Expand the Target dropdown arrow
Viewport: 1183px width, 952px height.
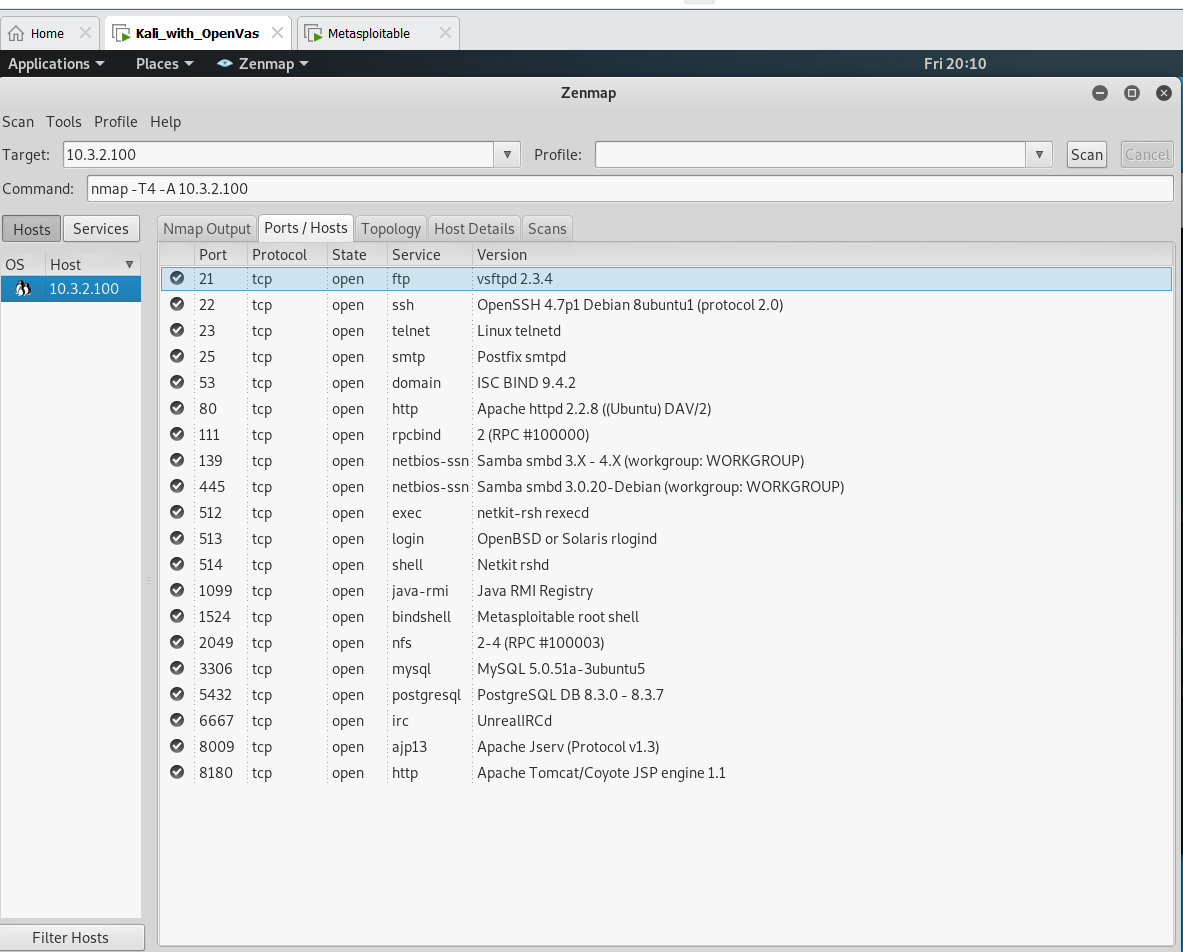(x=507, y=154)
